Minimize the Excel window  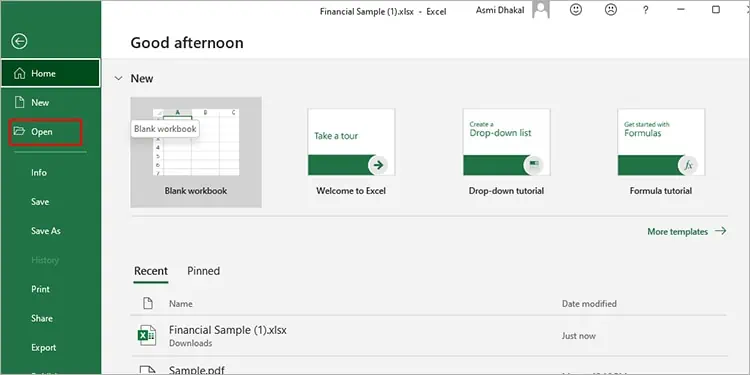point(681,10)
